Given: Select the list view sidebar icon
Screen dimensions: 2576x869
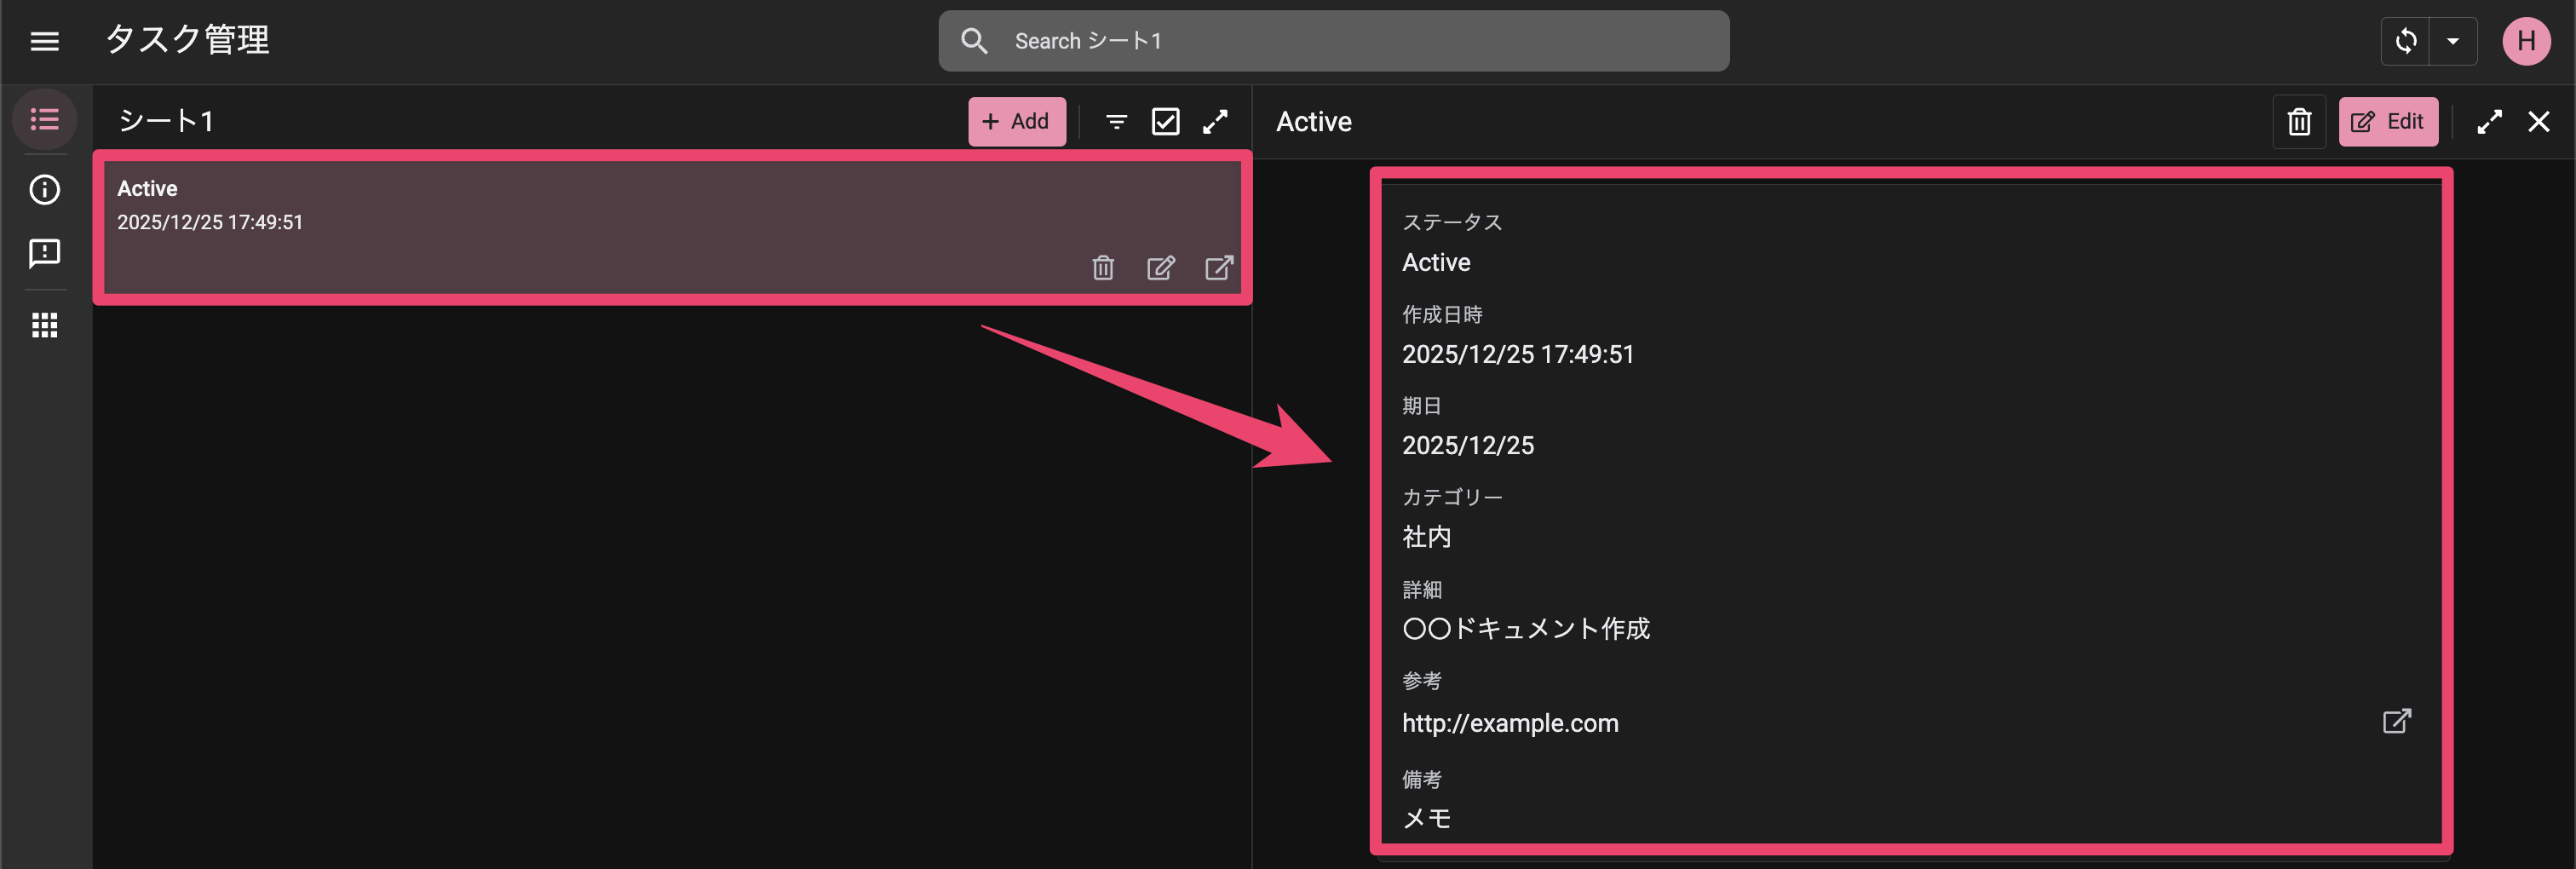Looking at the screenshot, I should click(44, 120).
